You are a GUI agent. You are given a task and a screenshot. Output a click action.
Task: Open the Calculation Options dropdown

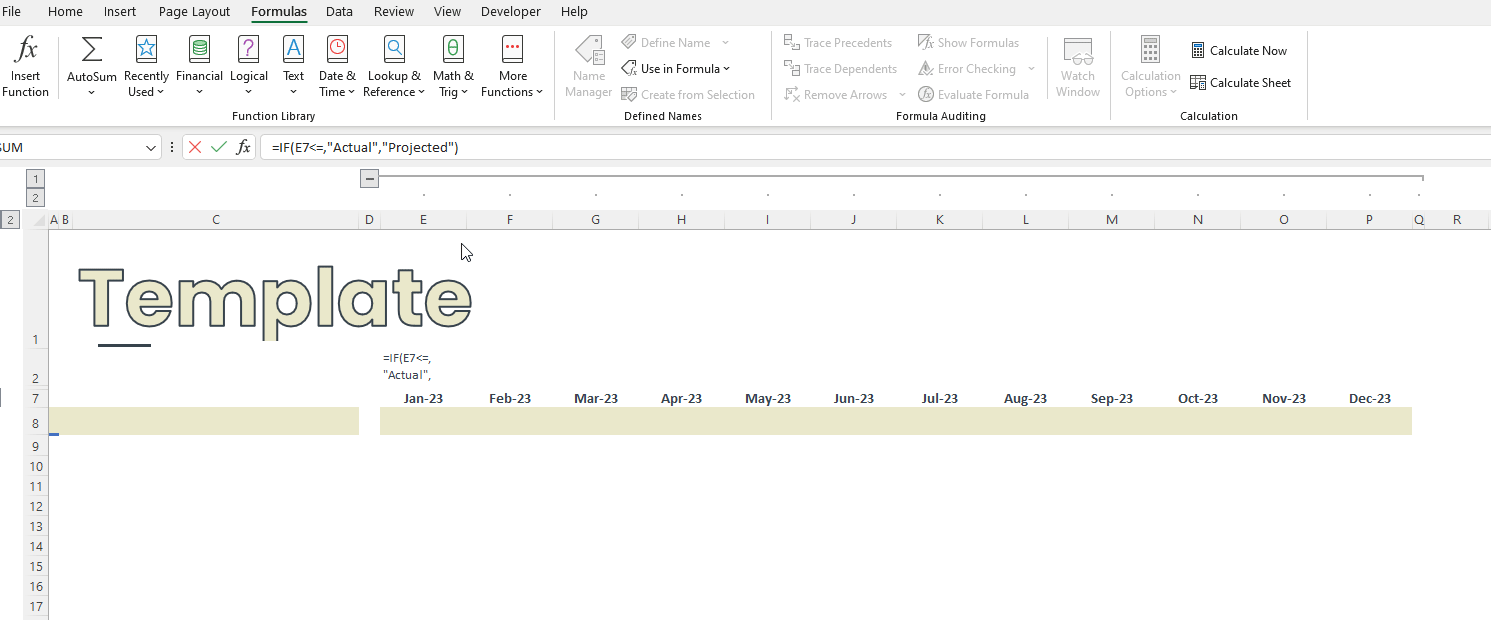click(x=1150, y=65)
